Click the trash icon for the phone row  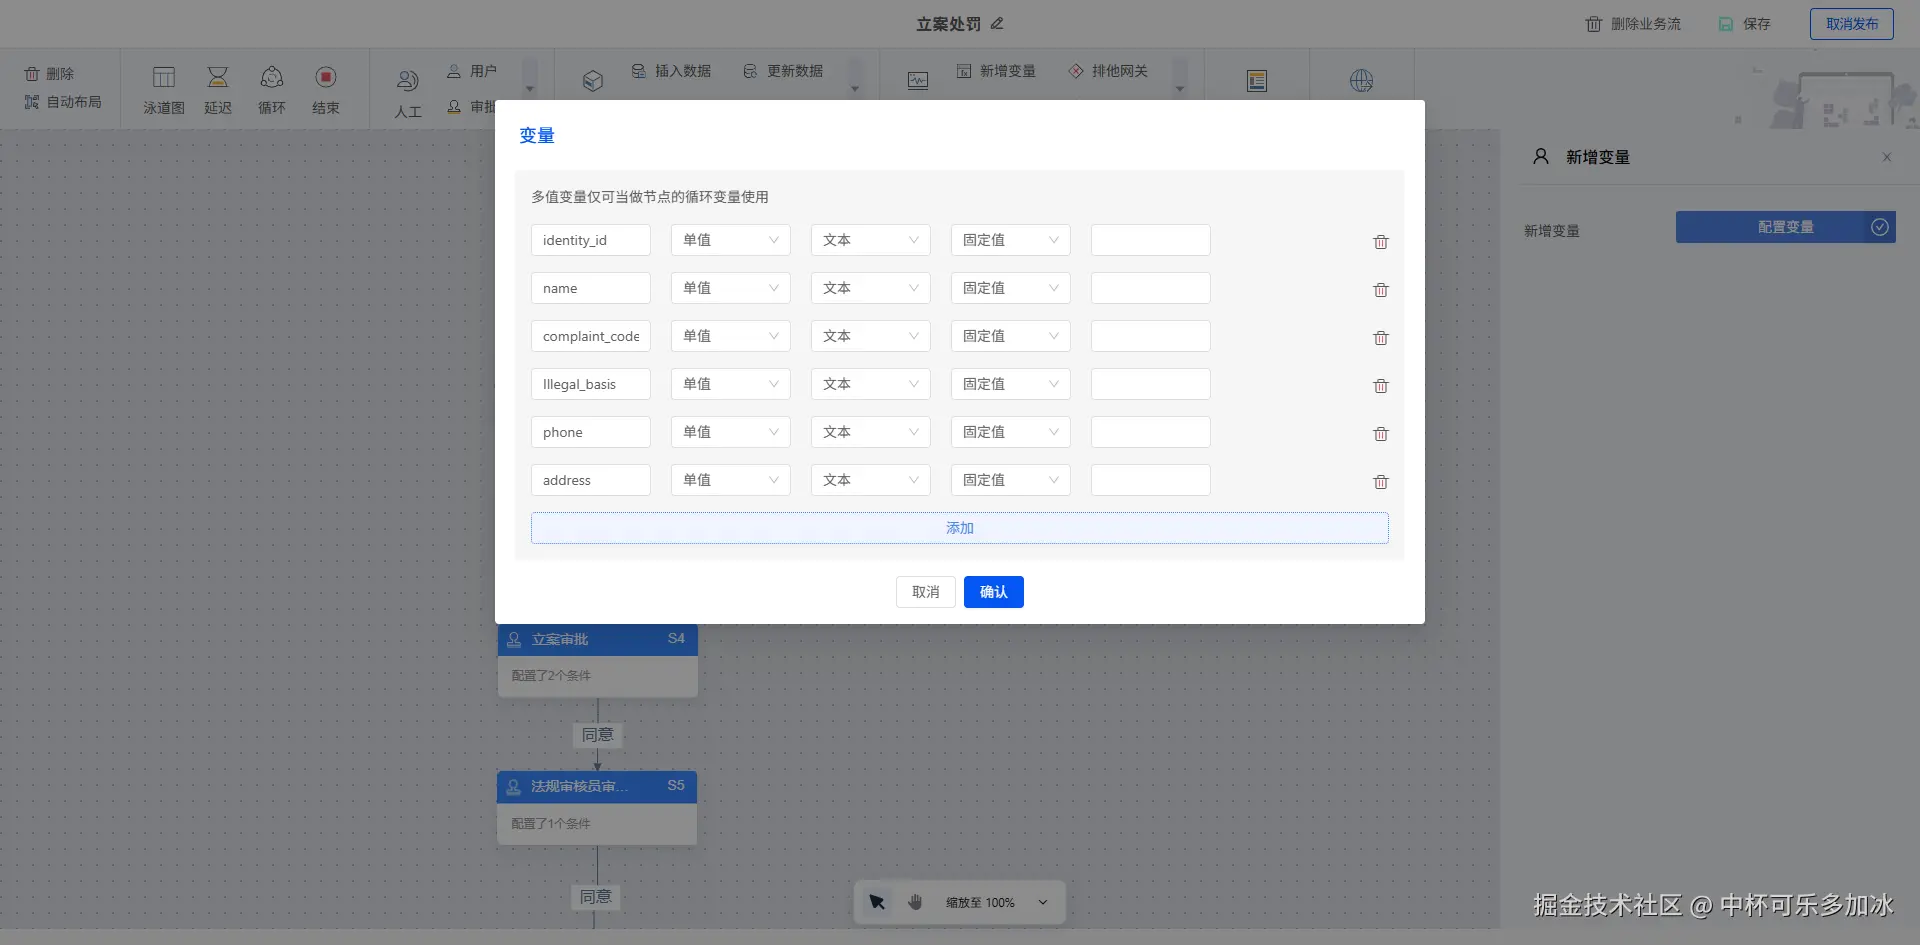(x=1381, y=433)
